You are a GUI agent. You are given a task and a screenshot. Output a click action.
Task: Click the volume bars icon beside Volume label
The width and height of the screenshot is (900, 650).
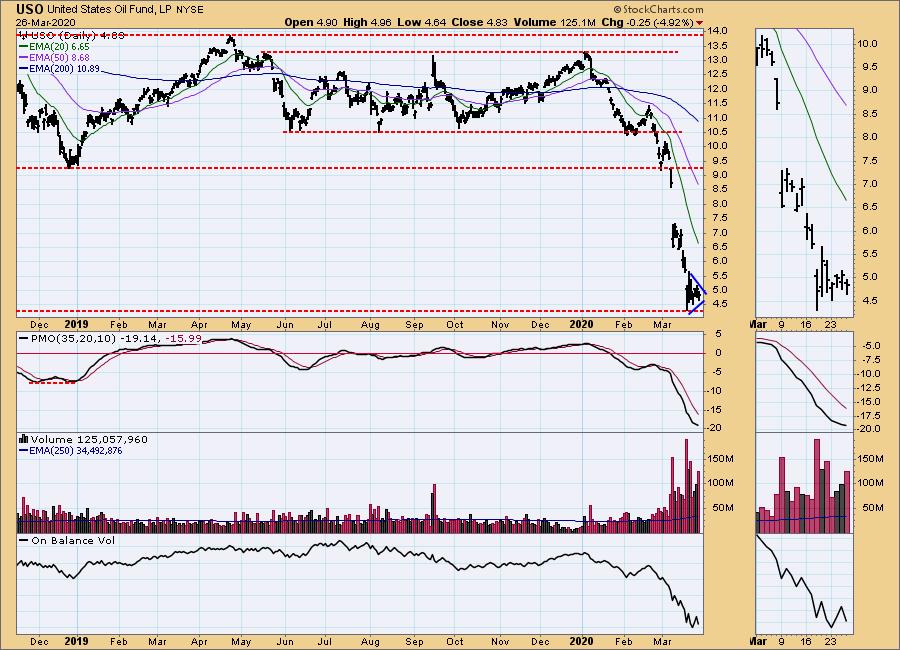(24, 439)
